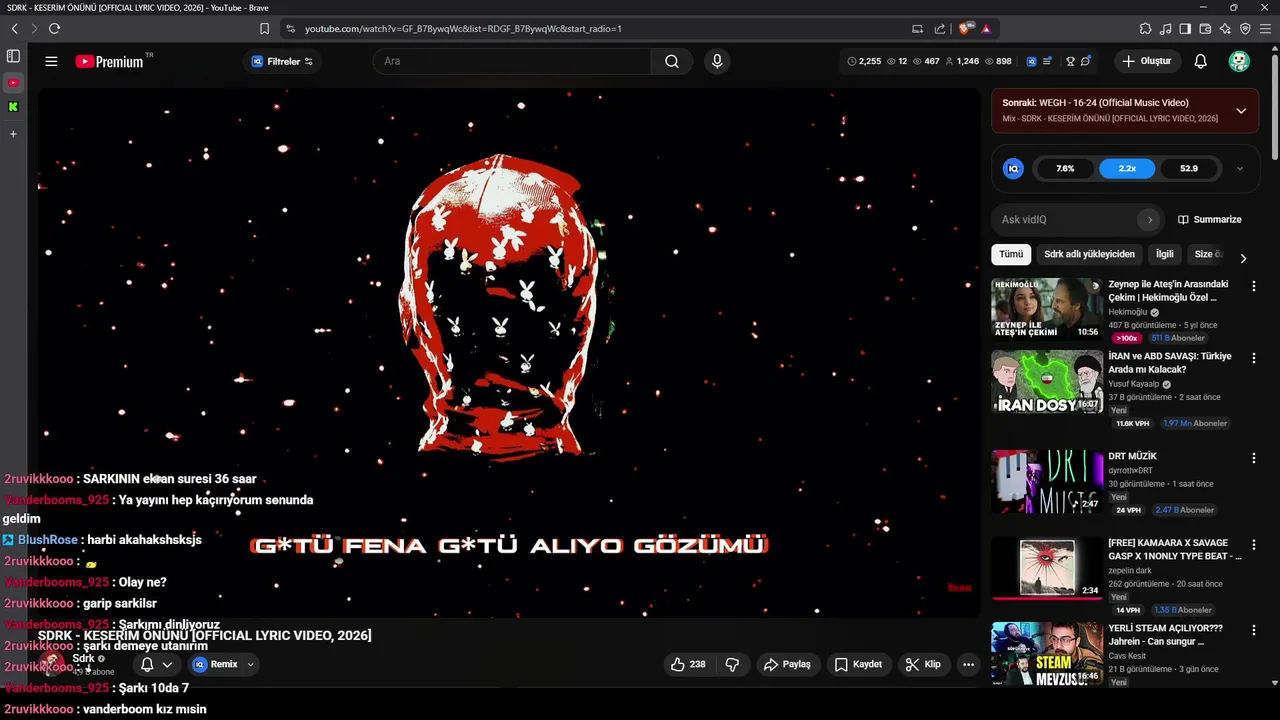Start a search with the magnifier button

[672, 61]
